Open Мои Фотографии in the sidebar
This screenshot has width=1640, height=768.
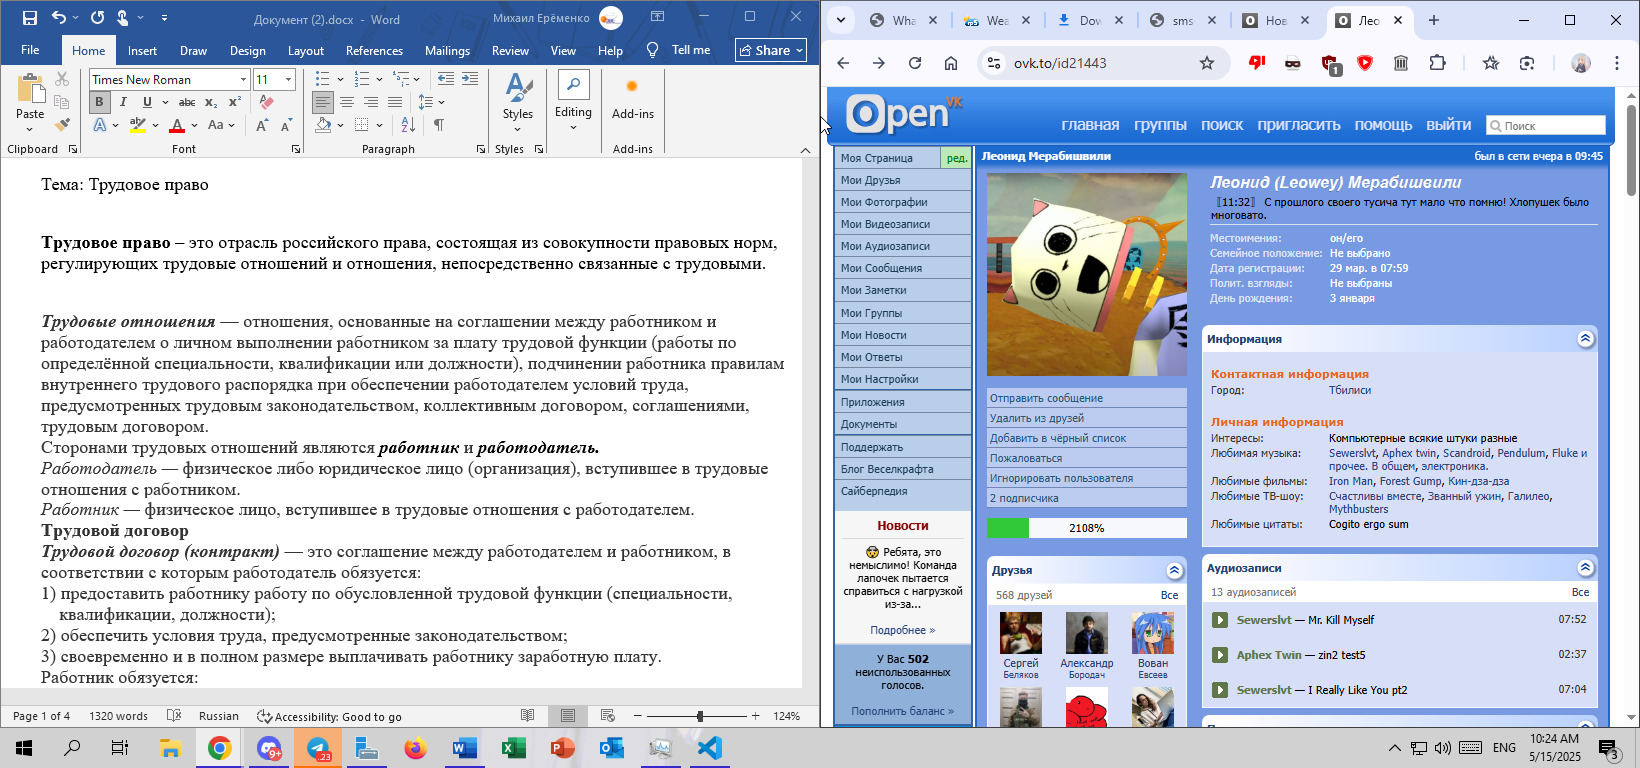coord(884,202)
